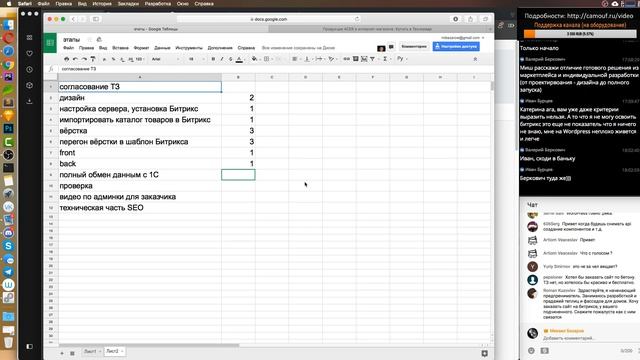Insert a chart using toolbar icon
This screenshot has height=360, width=640.
point(364,59)
